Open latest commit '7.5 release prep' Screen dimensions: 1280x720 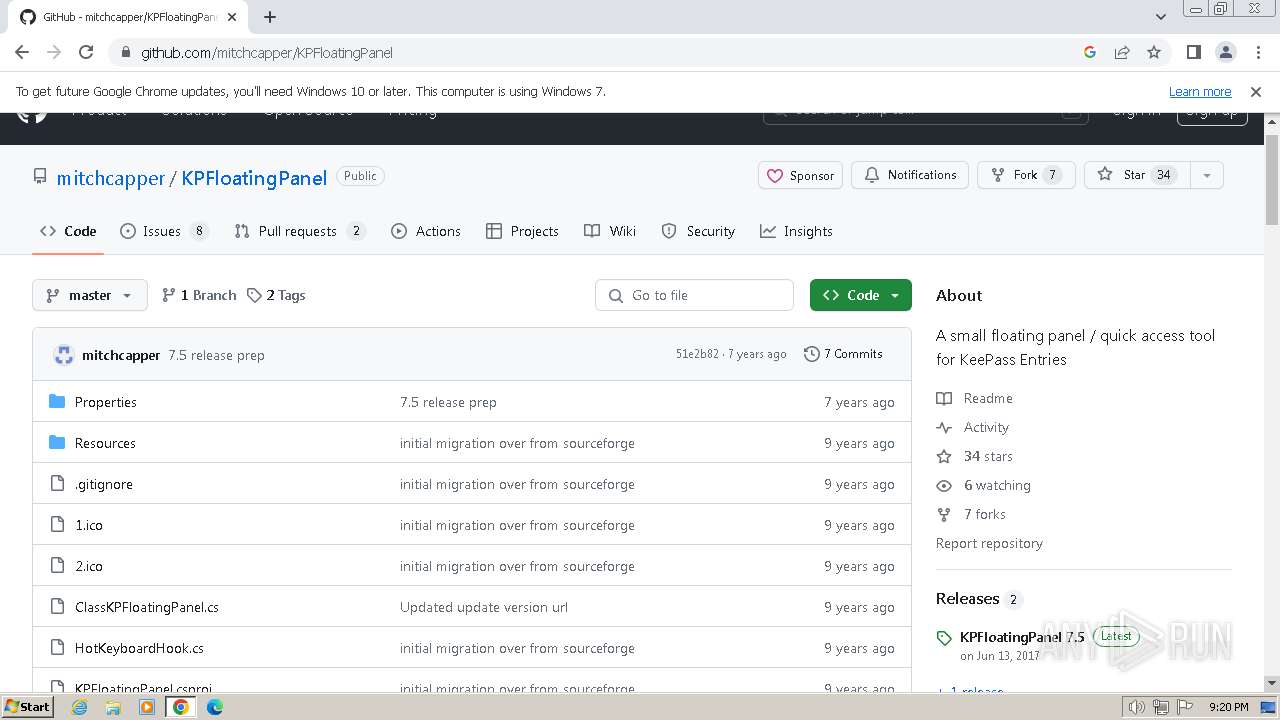(217, 355)
